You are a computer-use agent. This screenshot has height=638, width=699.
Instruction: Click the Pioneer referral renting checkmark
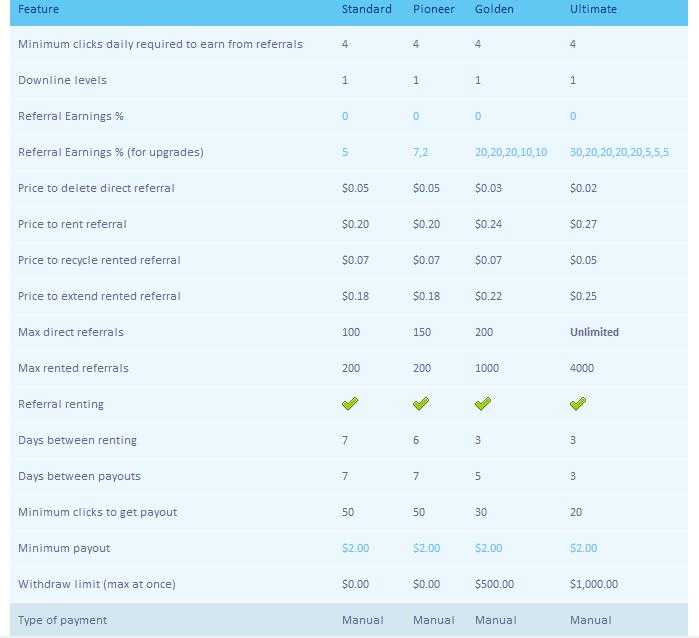(421, 403)
